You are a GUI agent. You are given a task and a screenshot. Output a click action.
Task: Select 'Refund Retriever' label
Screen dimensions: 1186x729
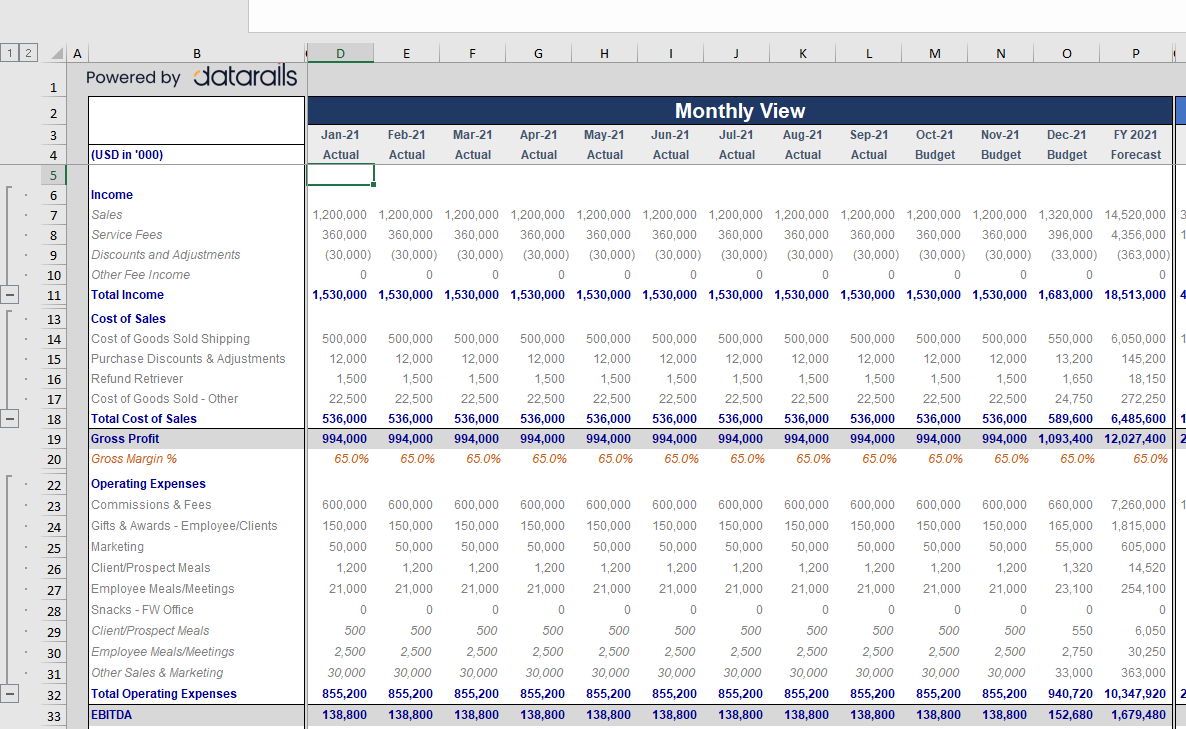137,378
